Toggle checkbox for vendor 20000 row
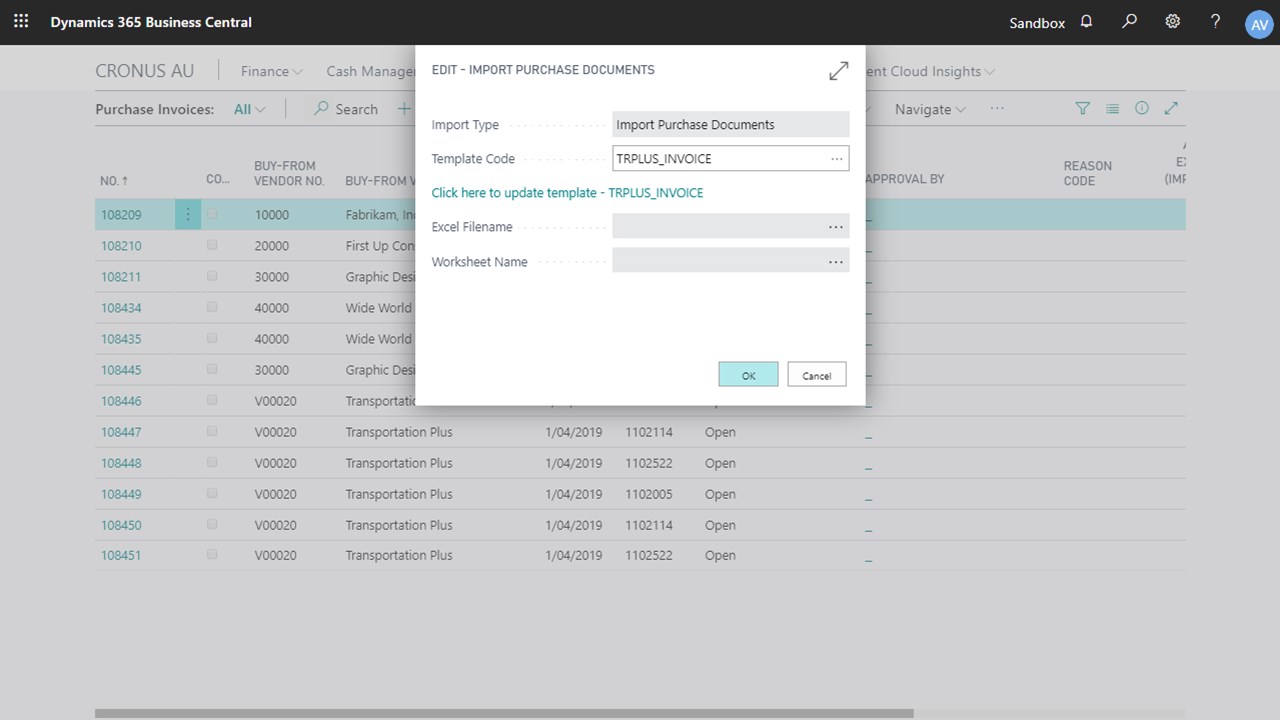The width and height of the screenshot is (1280, 720). click(x=212, y=245)
